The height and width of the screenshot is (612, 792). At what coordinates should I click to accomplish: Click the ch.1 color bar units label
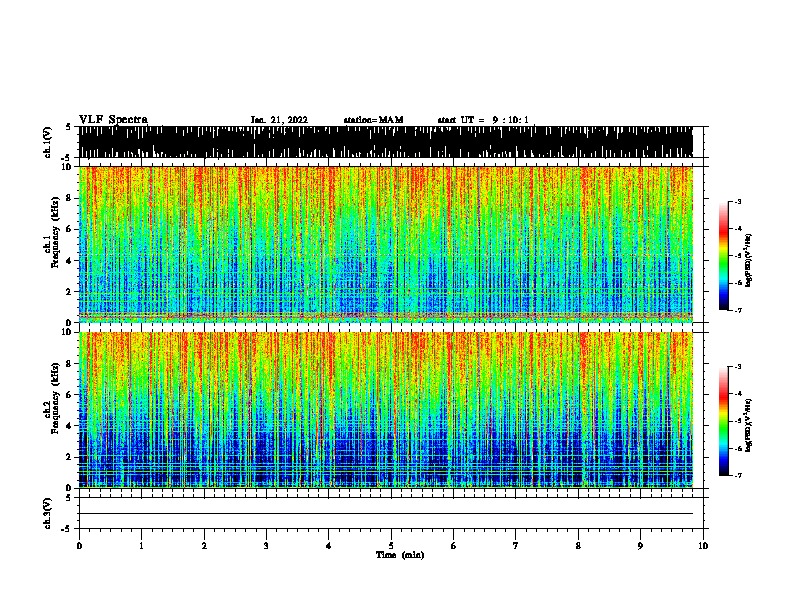pyautogui.click(x=748, y=260)
